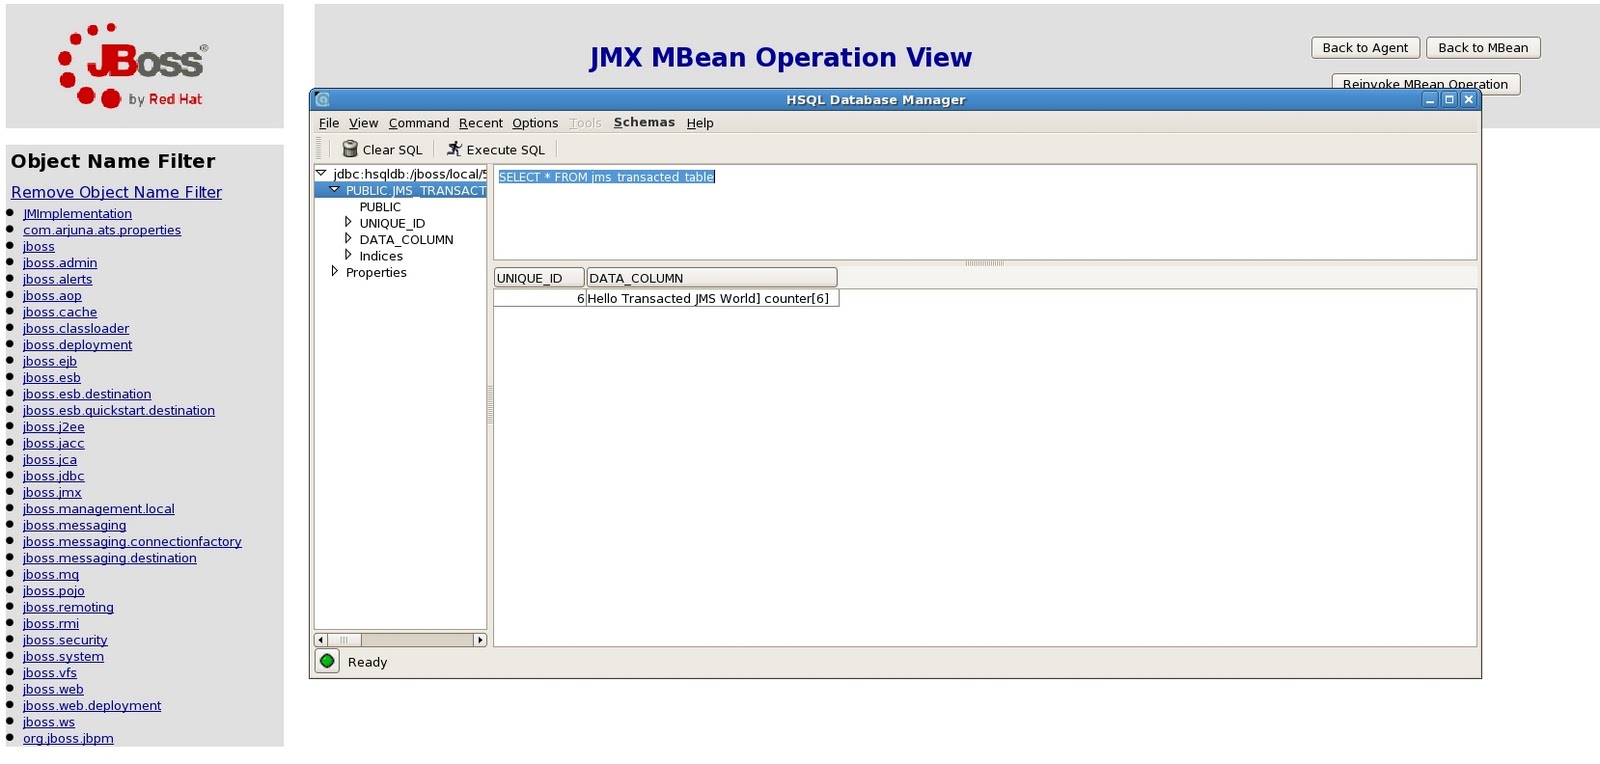
Task: Open the jboss.cache domain link
Action: coord(60,312)
